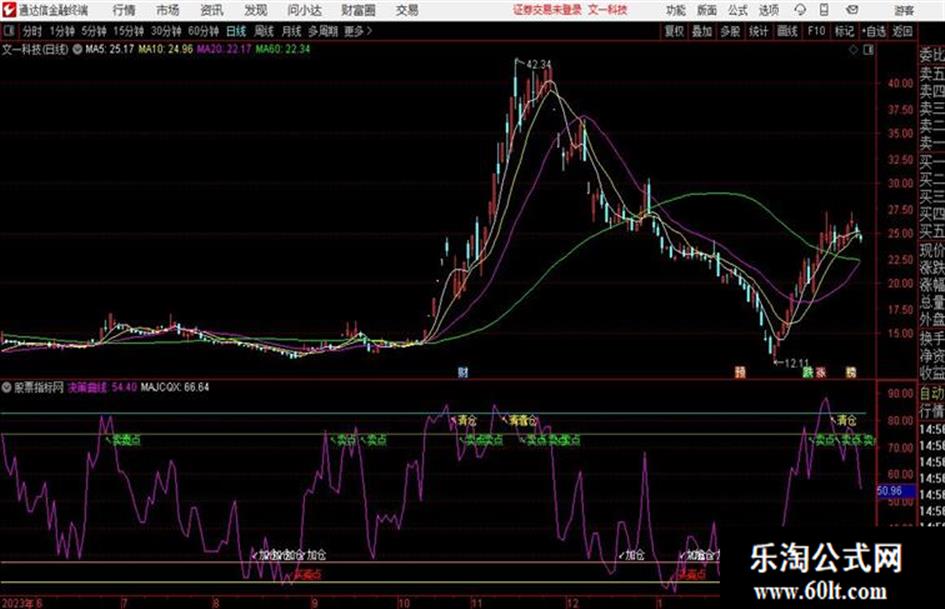Switch to 5分钟 chart period

coord(94,31)
